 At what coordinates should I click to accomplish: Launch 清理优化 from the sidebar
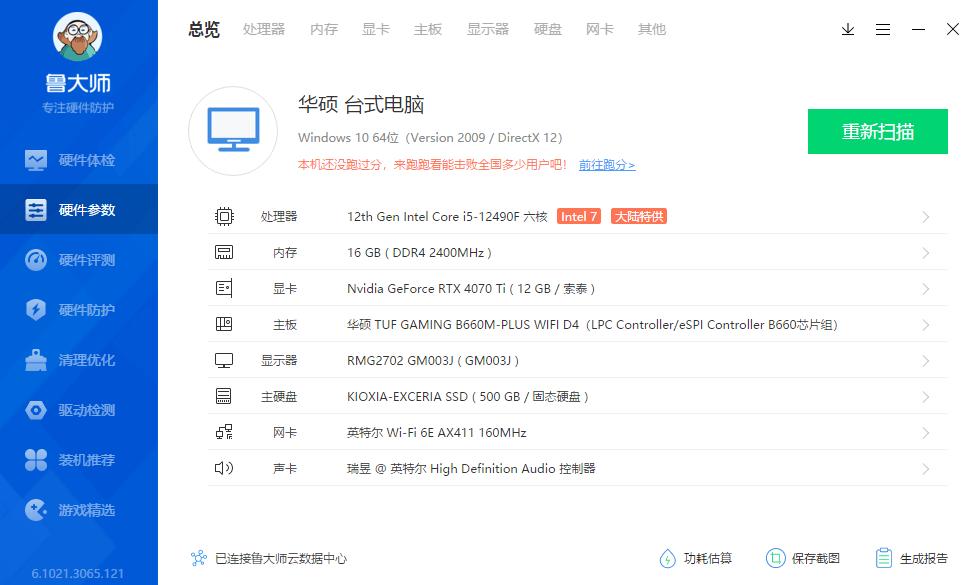click(78, 360)
